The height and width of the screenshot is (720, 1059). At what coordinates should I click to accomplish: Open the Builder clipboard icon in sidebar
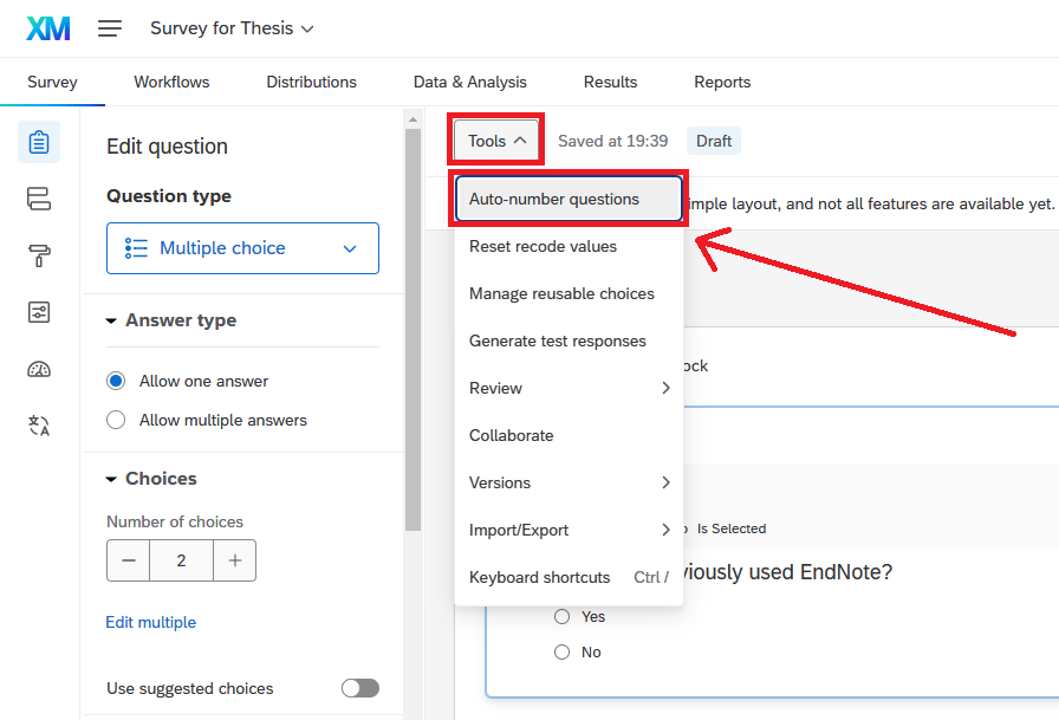coord(39,142)
